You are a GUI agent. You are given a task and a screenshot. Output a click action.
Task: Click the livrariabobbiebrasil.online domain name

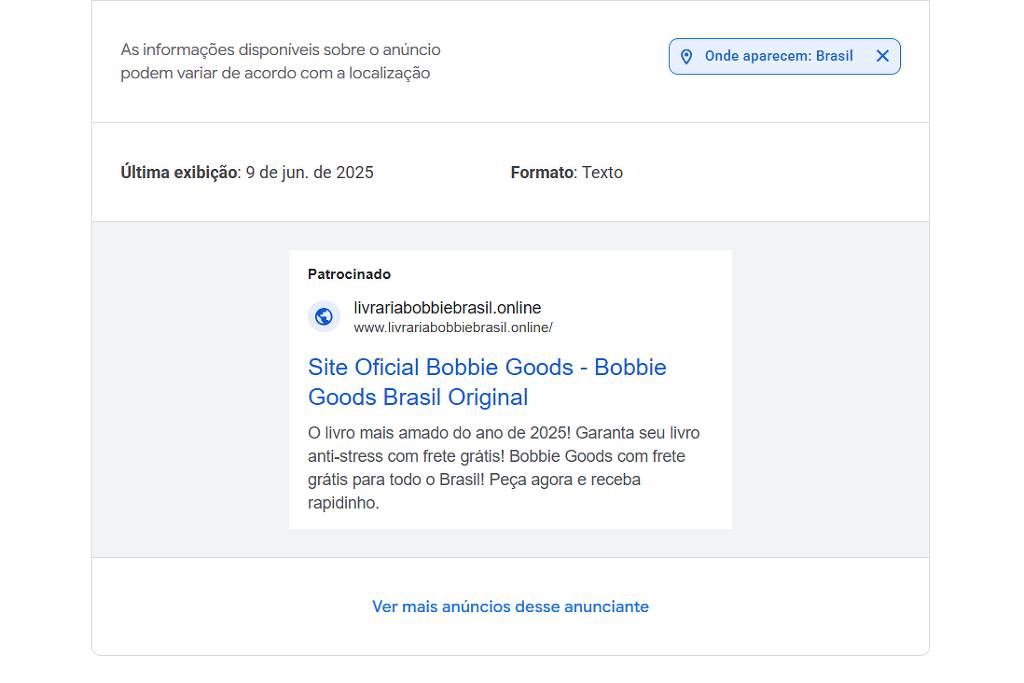click(447, 308)
